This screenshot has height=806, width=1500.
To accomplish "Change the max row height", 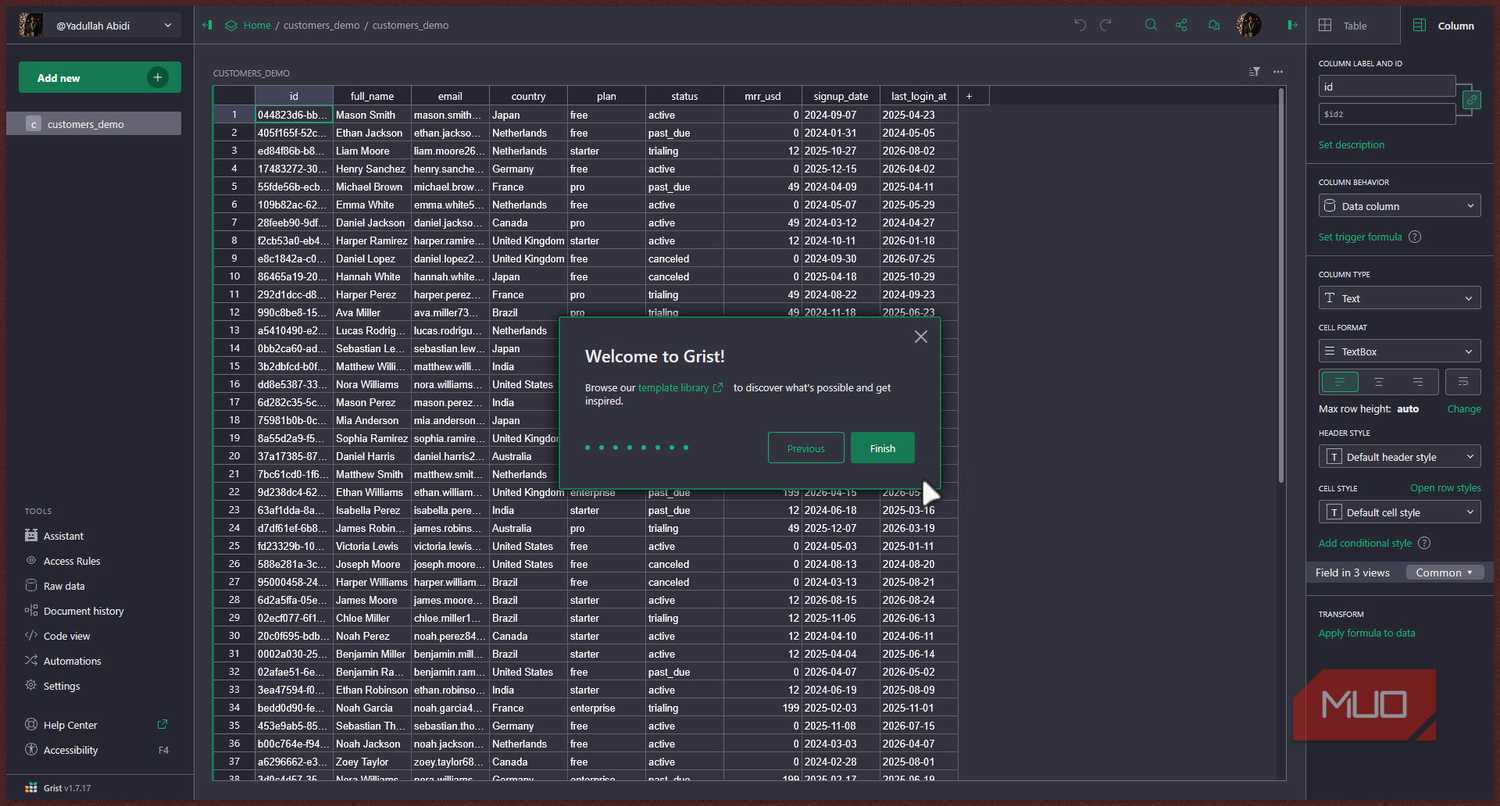I will 1464,409.
